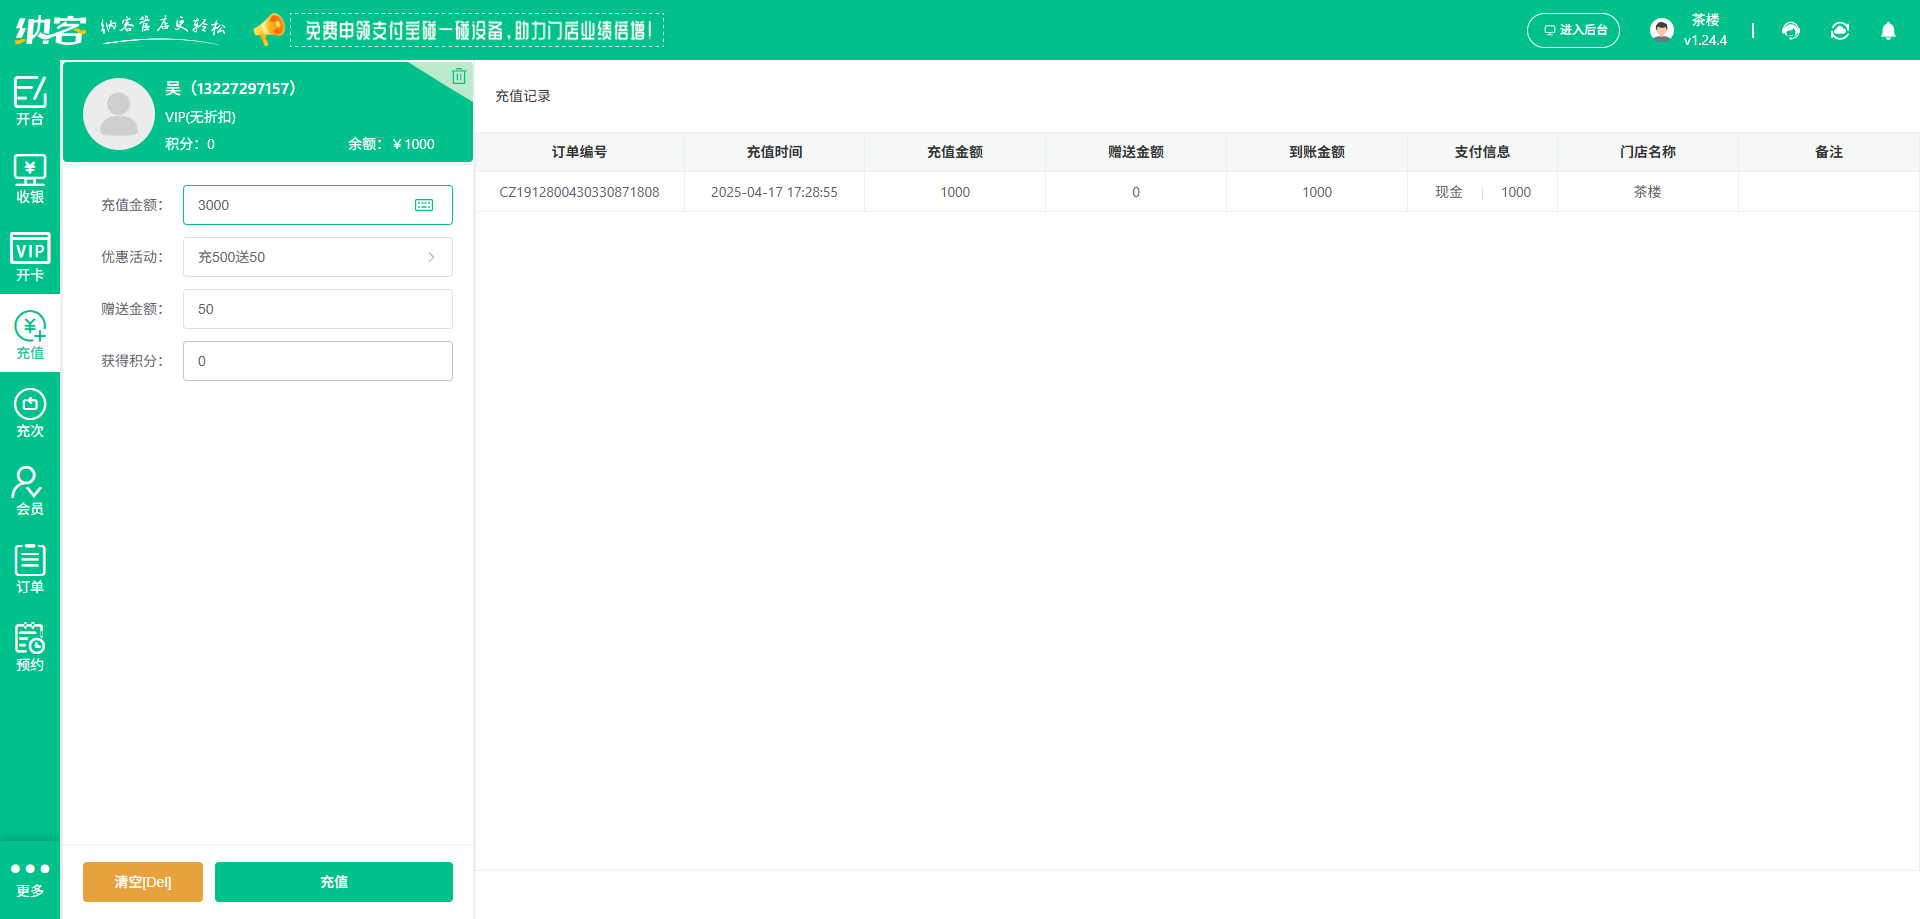1920x919 pixels.
Task: Select the 充值记录 records tab
Action: (521, 96)
